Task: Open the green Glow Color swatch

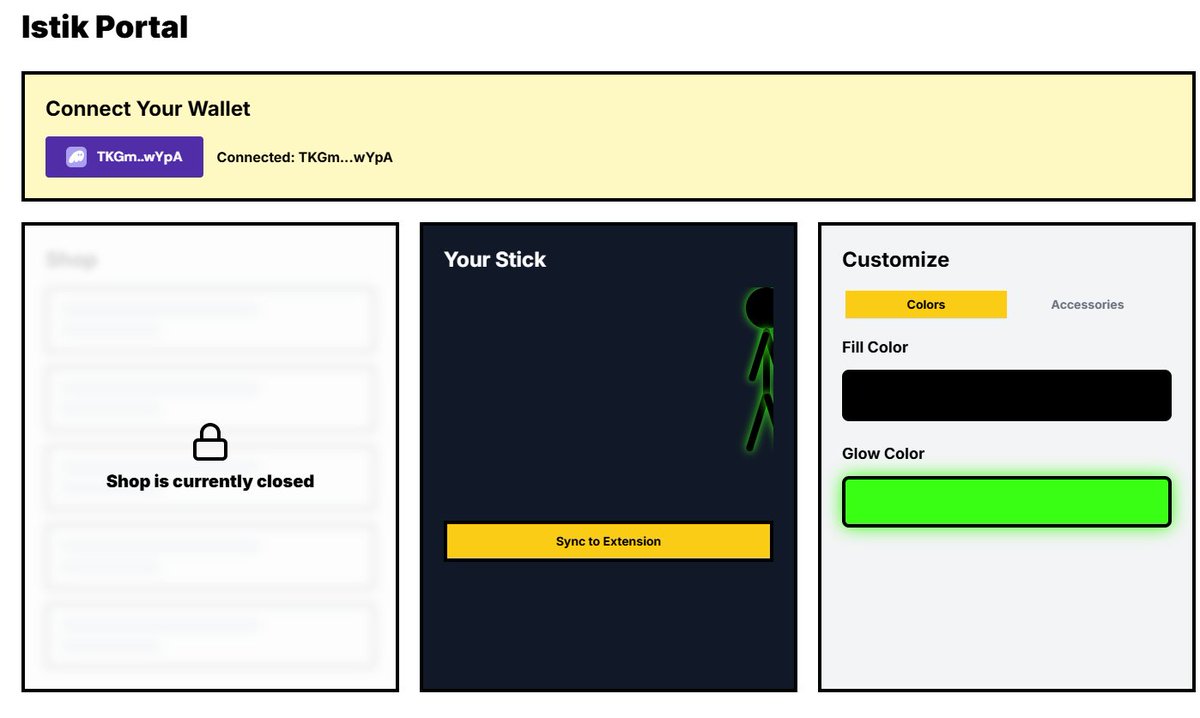Action: point(1006,502)
